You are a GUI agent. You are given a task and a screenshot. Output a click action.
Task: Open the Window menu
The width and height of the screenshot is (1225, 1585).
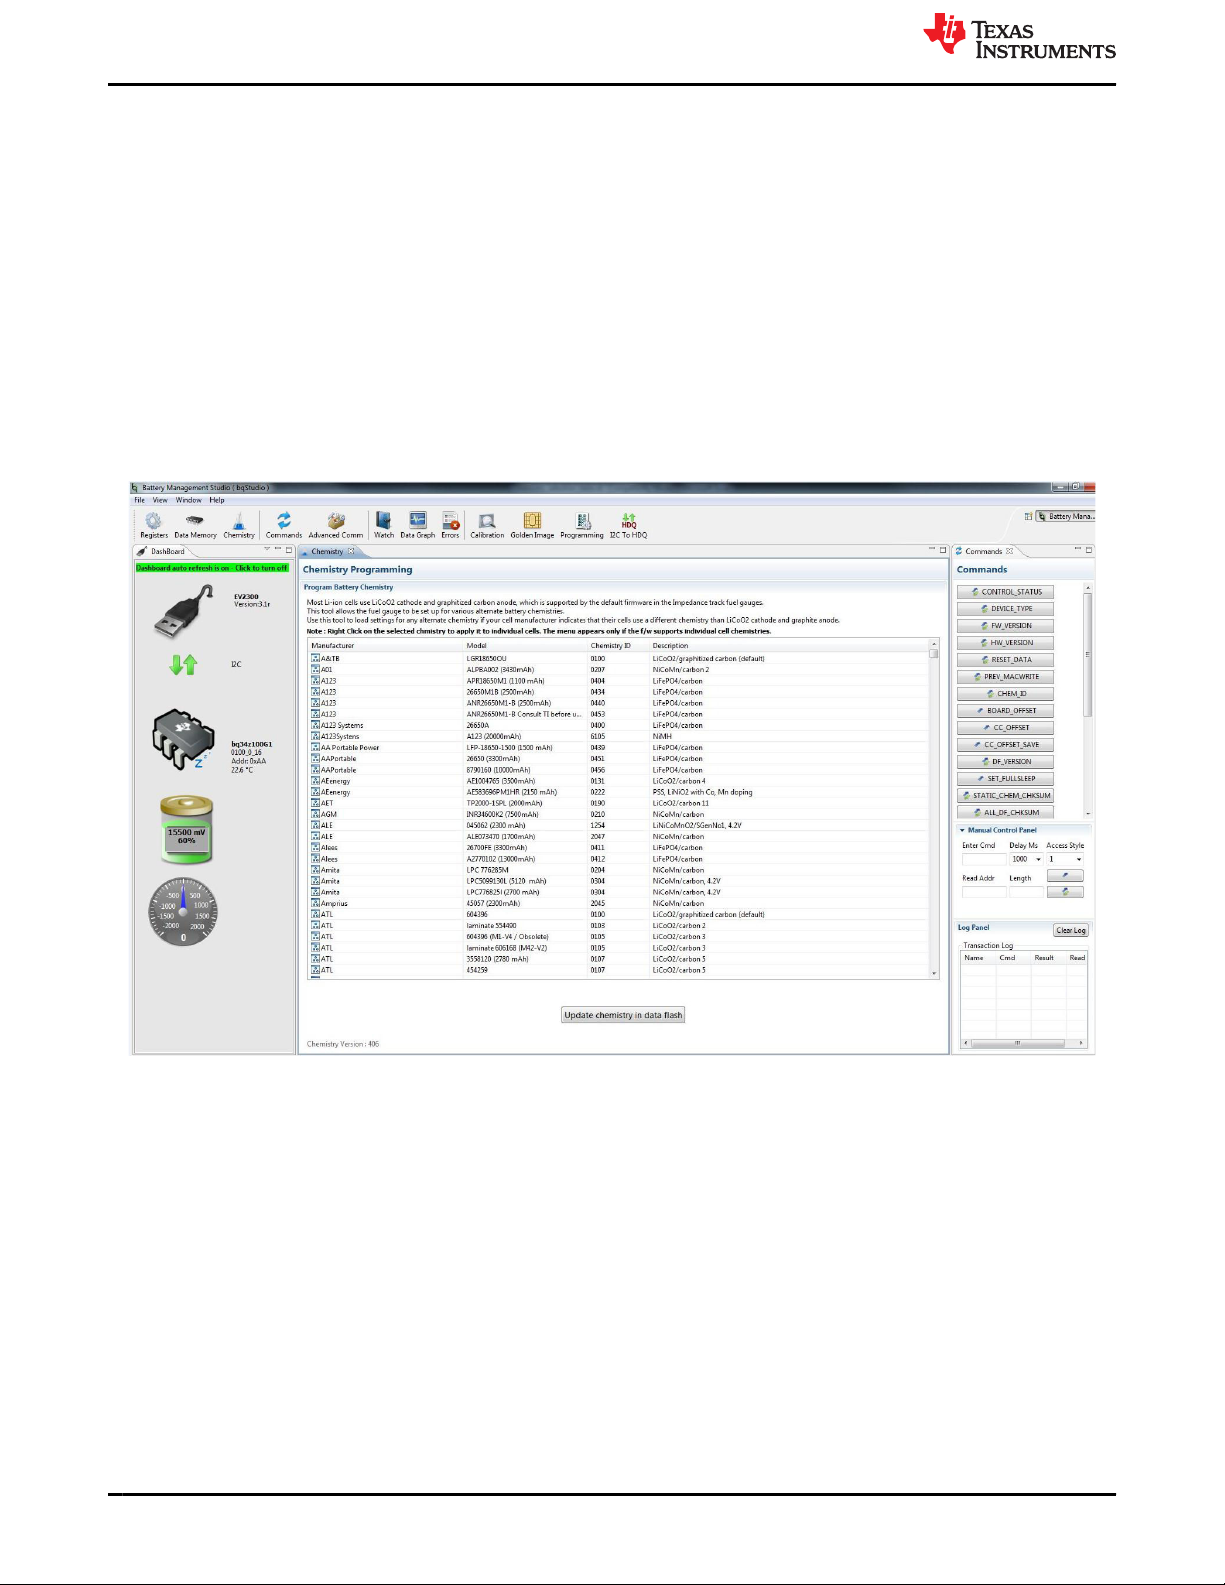click(188, 500)
